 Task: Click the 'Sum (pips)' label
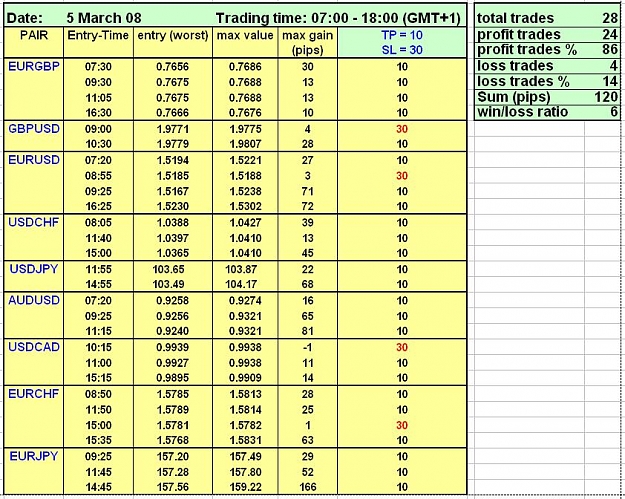514,97
